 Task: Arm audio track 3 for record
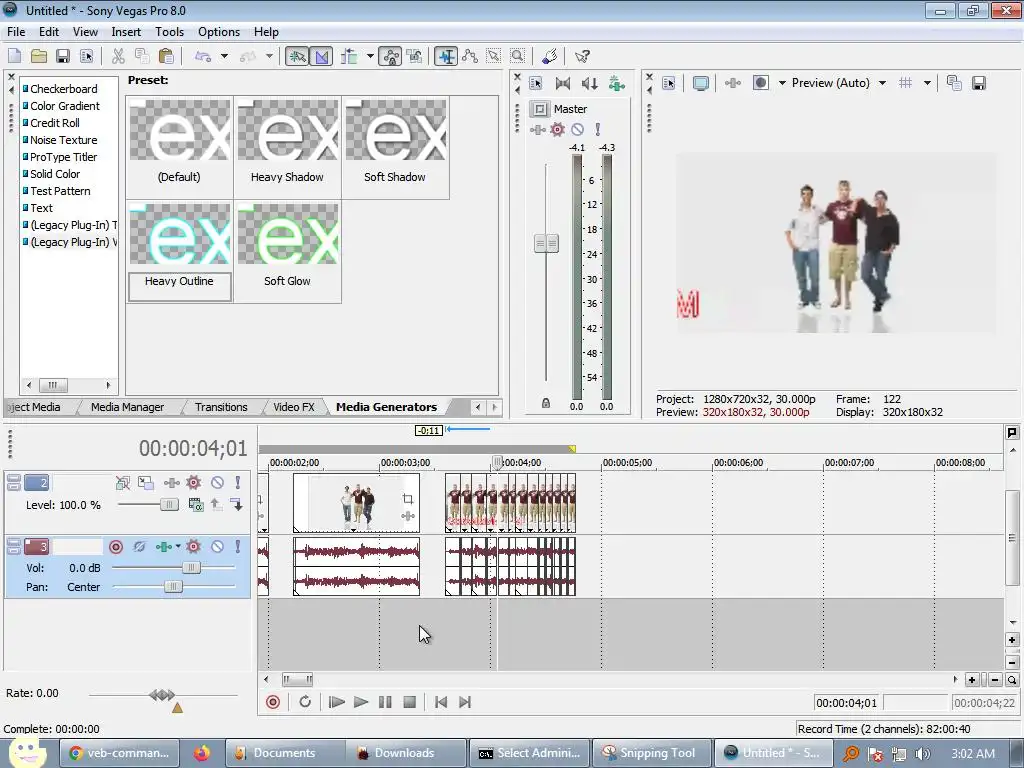116,547
